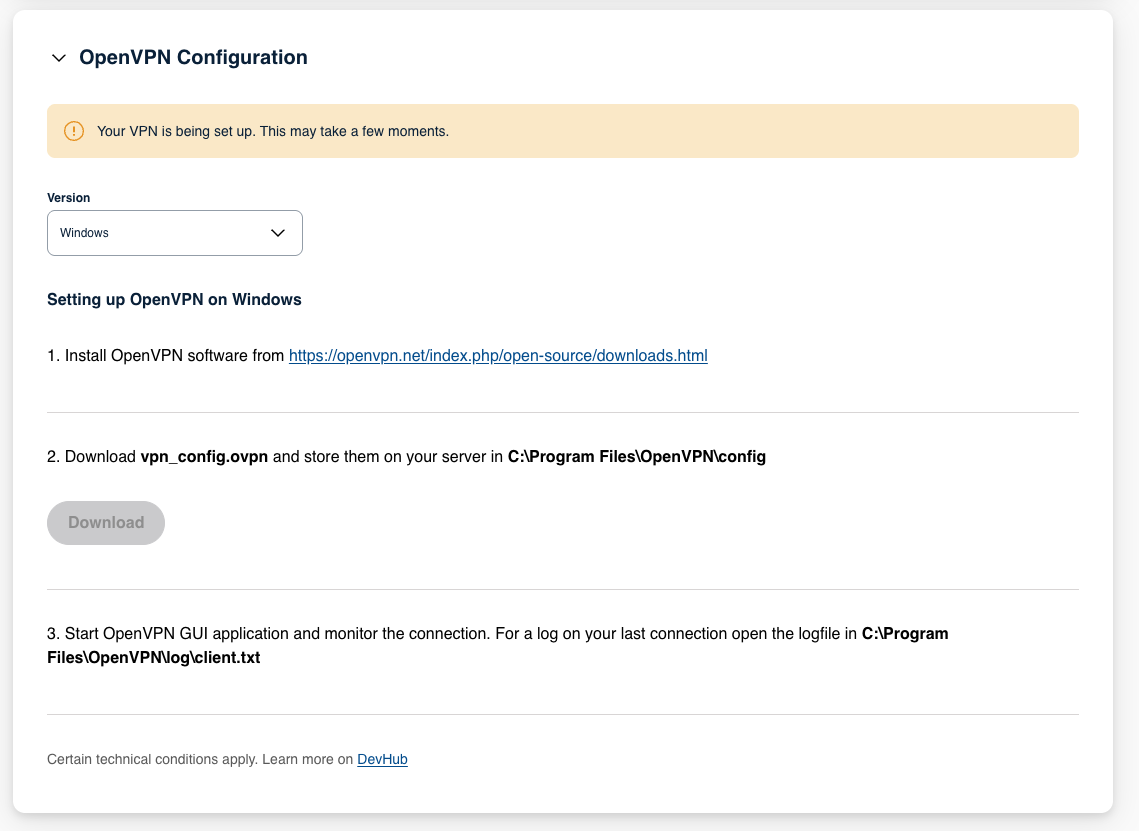
Task: Click the Version field label
Action: click(x=69, y=198)
